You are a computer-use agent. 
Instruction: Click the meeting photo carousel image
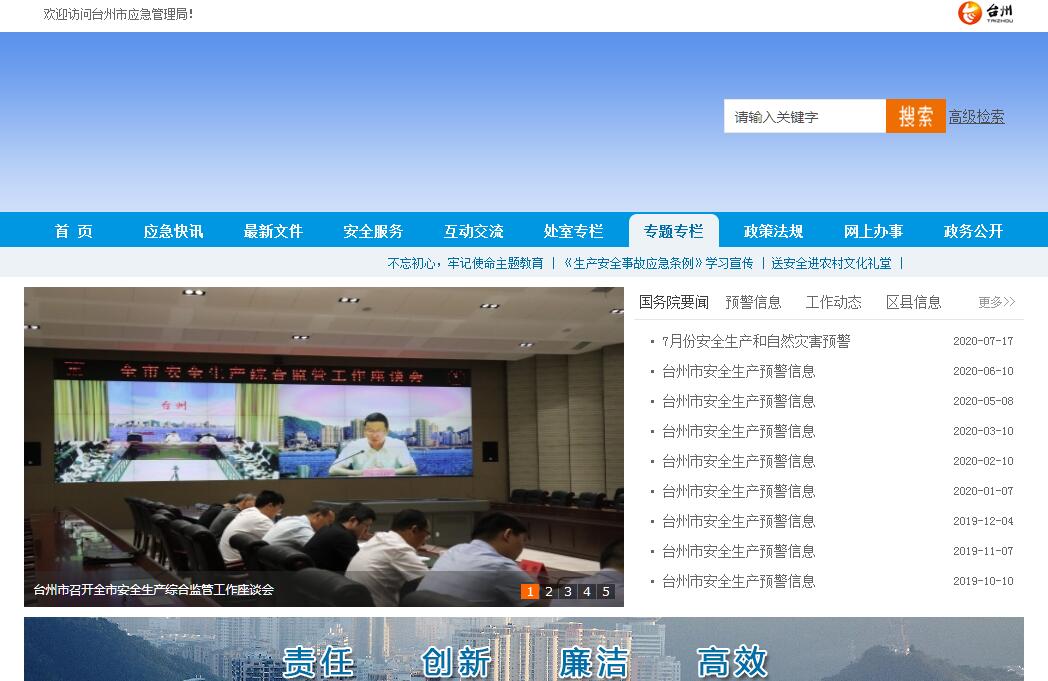coord(323,440)
